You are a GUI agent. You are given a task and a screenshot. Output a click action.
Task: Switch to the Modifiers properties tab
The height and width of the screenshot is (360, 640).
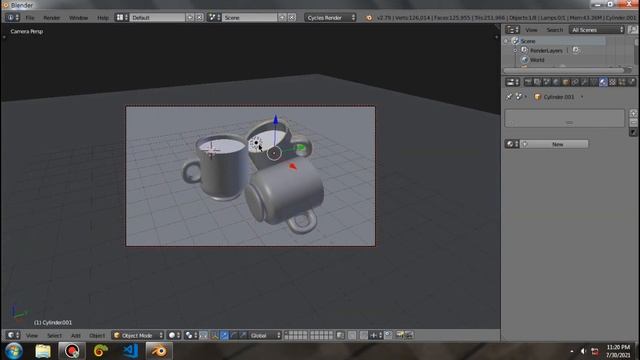(584, 82)
